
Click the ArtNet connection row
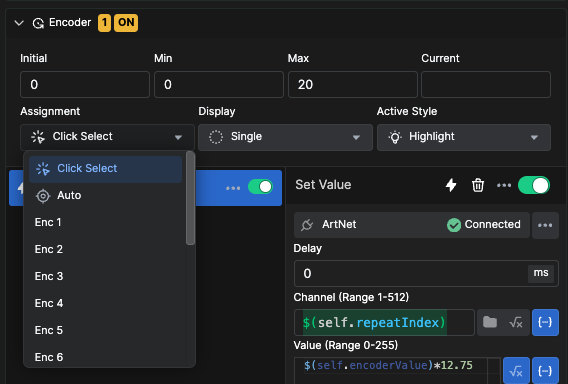(412, 225)
